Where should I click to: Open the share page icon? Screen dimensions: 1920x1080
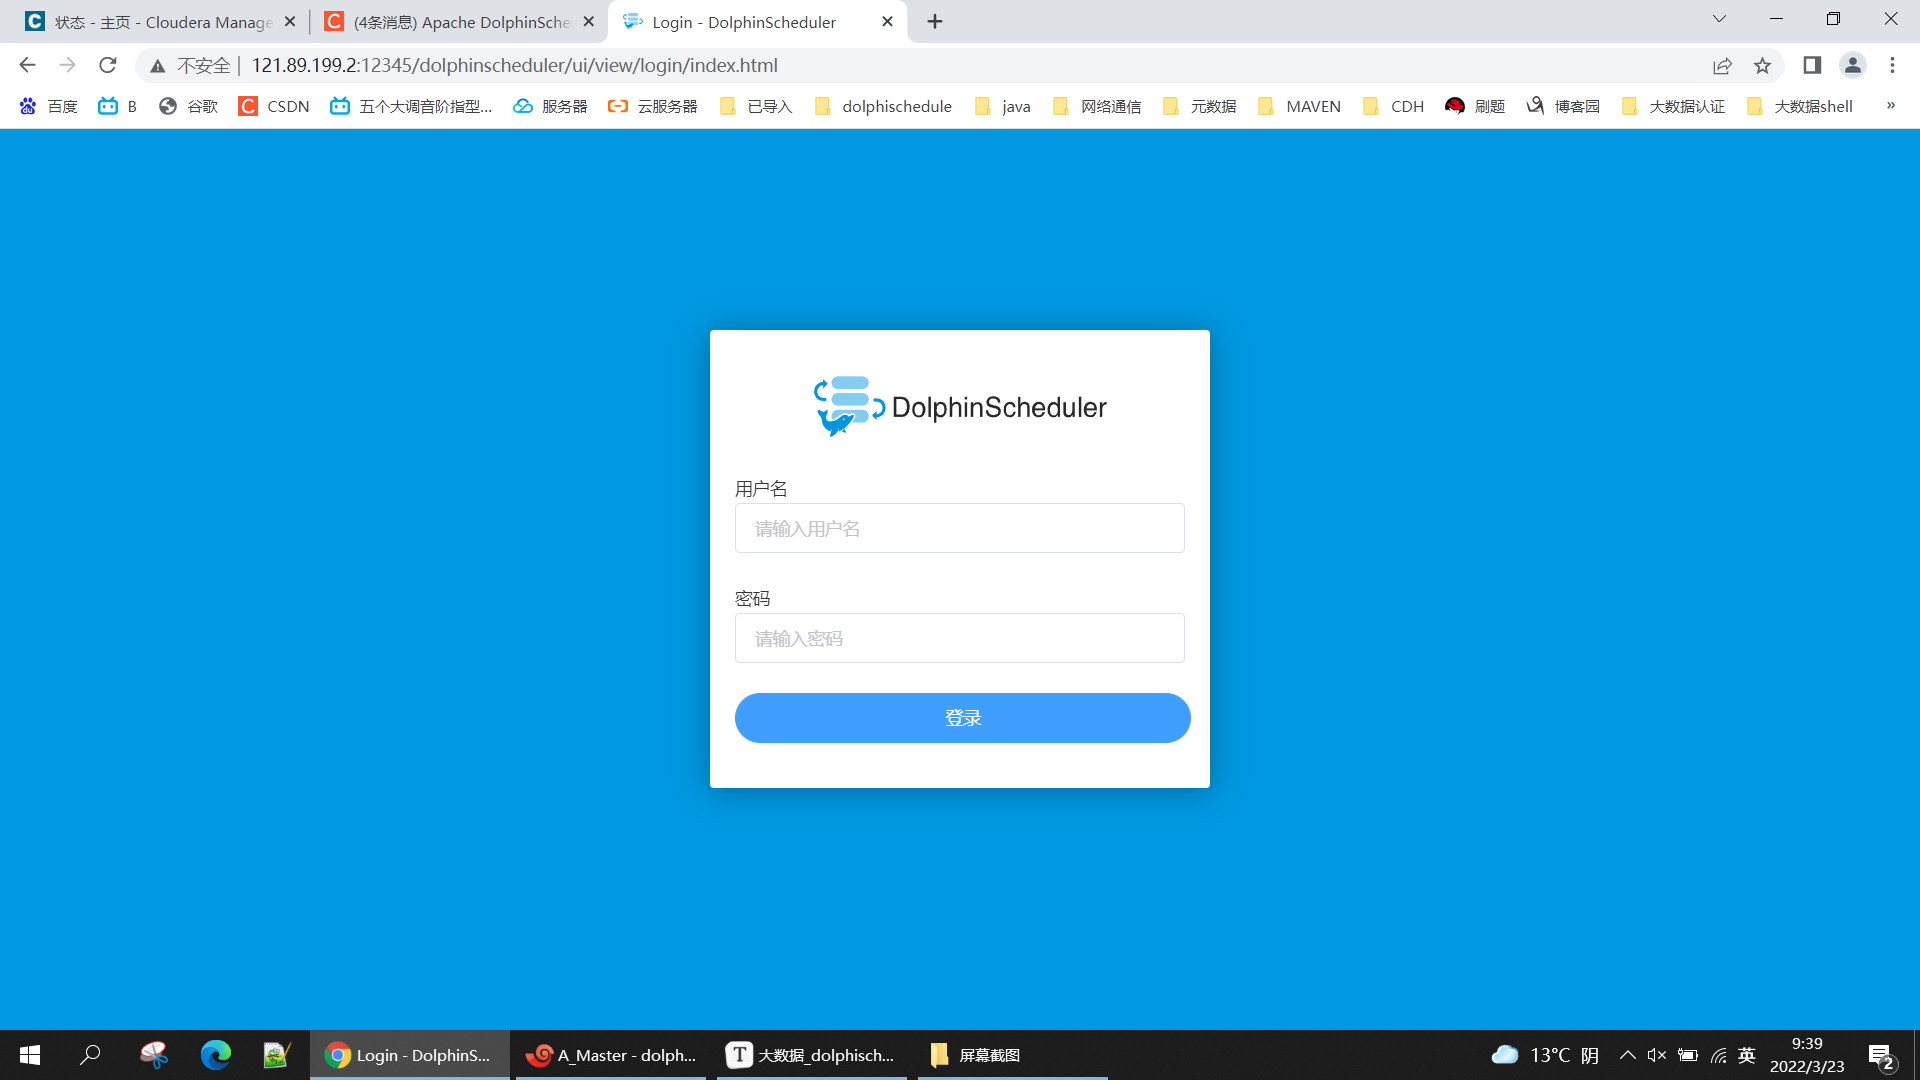[x=1722, y=66]
